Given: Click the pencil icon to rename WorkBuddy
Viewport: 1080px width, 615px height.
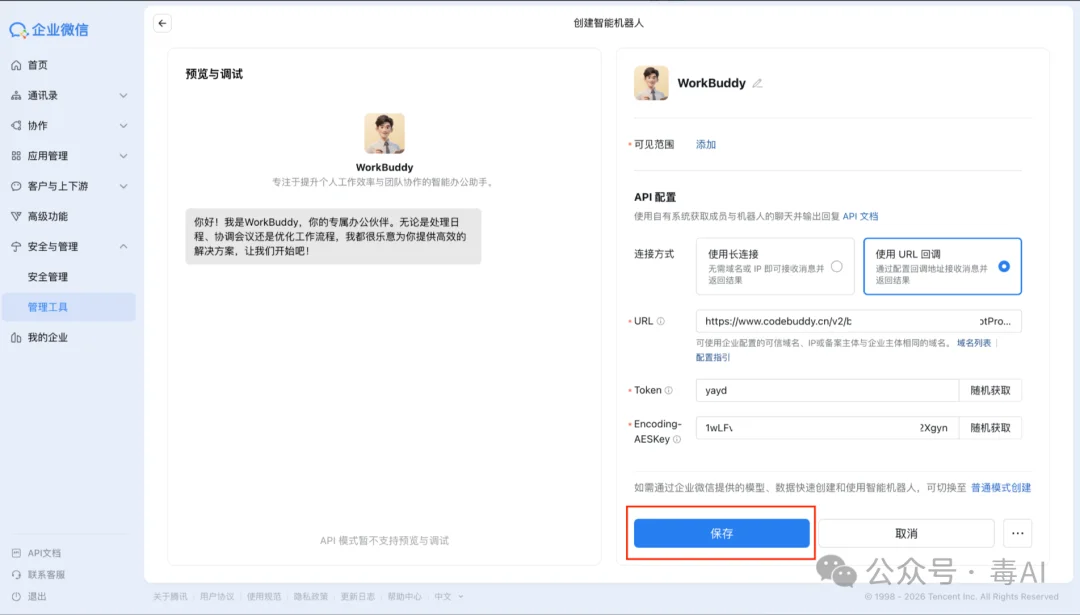Looking at the screenshot, I should click(x=757, y=84).
